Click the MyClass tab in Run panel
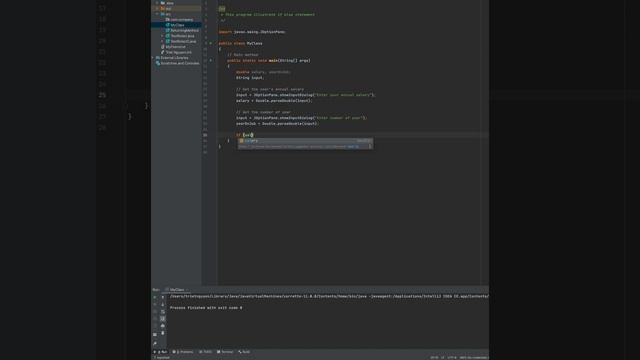Viewport: 640px width, 360px height. tap(177, 290)
